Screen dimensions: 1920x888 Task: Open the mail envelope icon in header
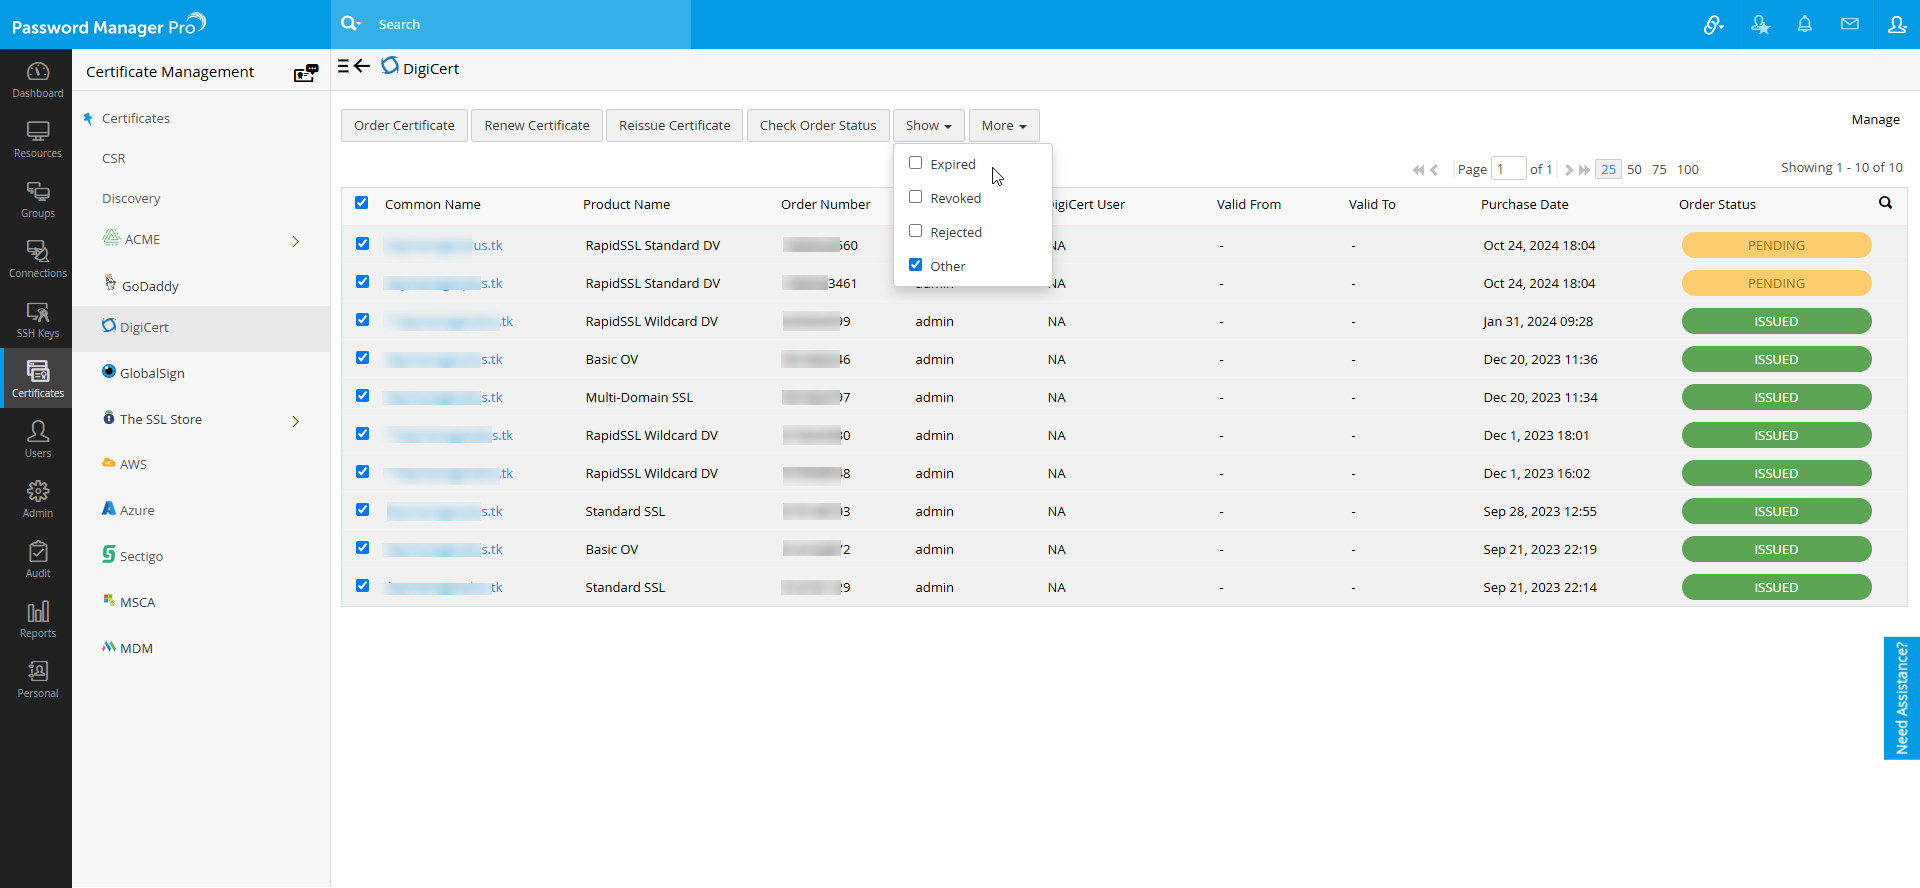(x=1849, y=24)
